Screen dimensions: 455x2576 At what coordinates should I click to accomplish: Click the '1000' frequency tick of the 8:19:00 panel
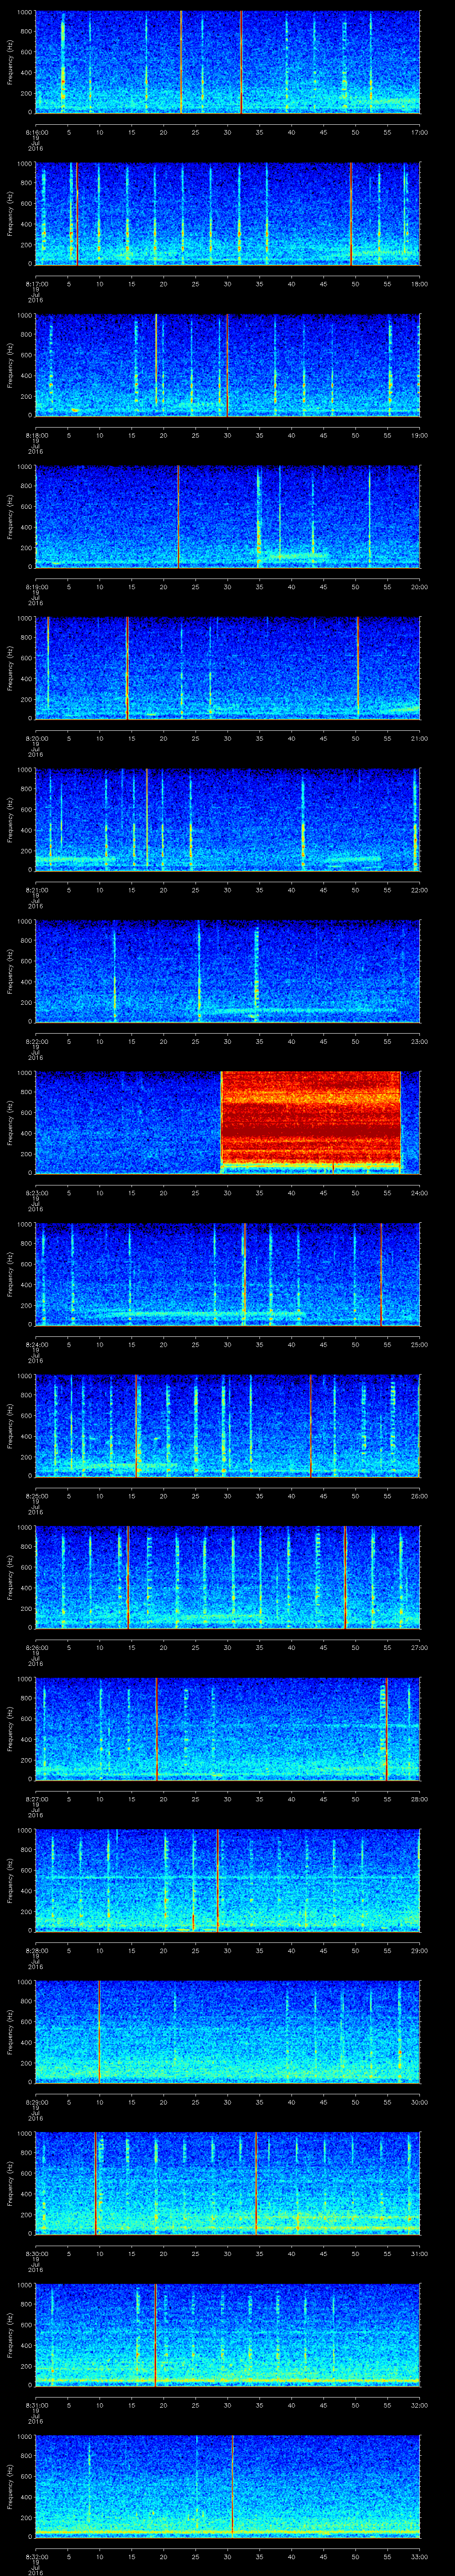tap(24, 467)
